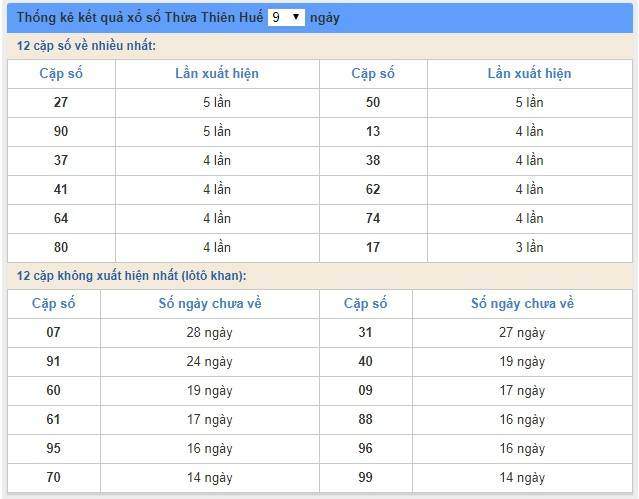Select number pair 07 in the lôtô khan table
Viewport: 639px width, 499px height.
pyautogui.click(x=53, y=332)
